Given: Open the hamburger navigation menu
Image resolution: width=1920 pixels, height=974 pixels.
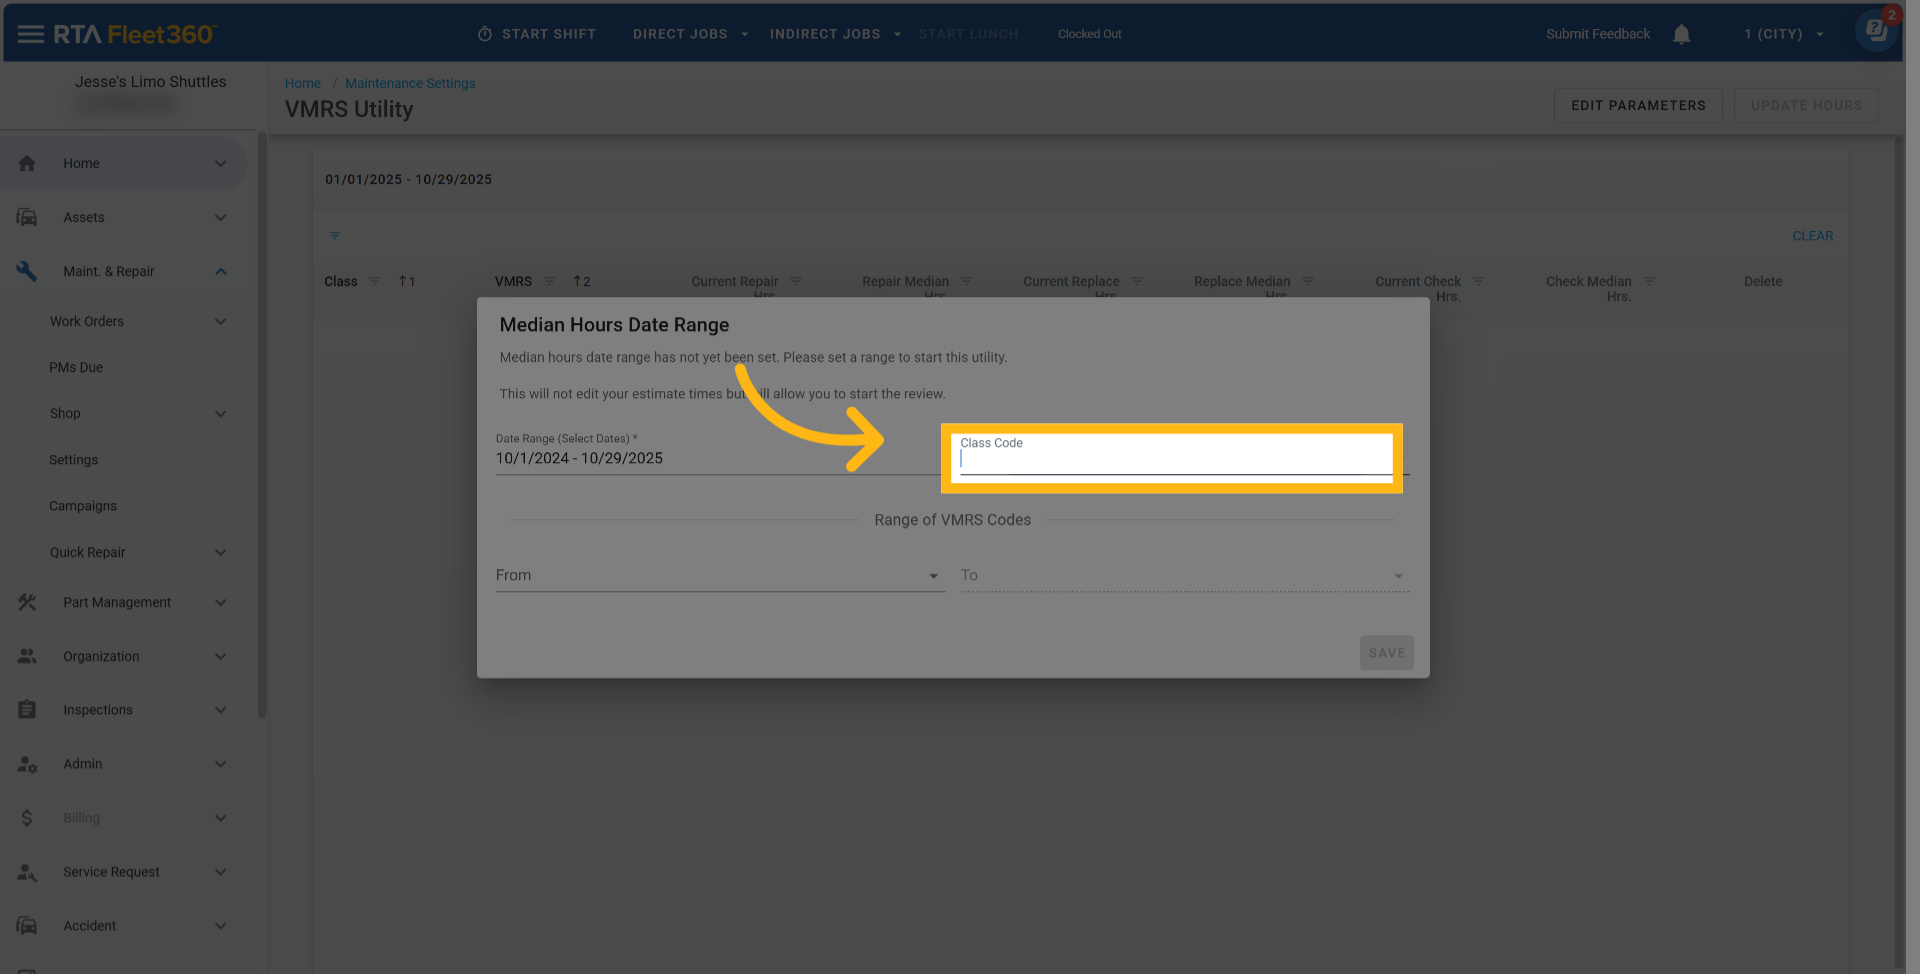Looking at the screenshot, I should 30,34.
